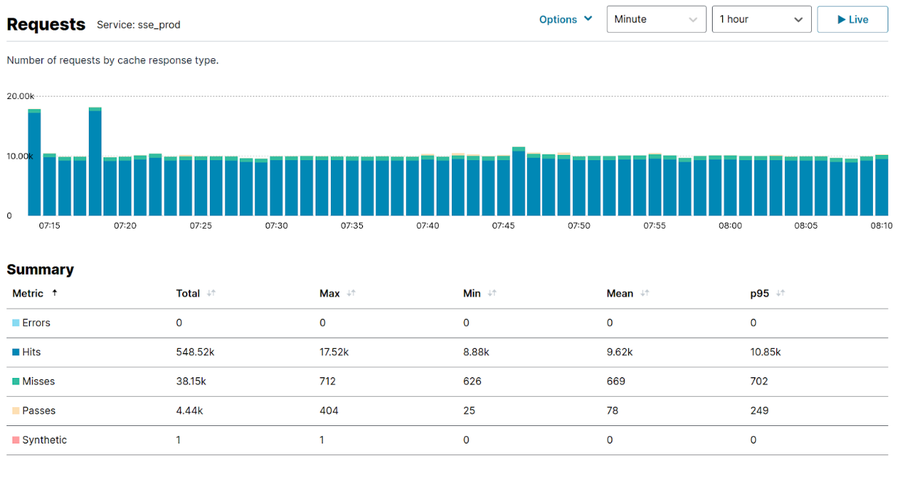The height and width of the screenshot is (477, 900).
Task: Expand the 1 hour time range dropdown
Action: click(x=760, y=19)
